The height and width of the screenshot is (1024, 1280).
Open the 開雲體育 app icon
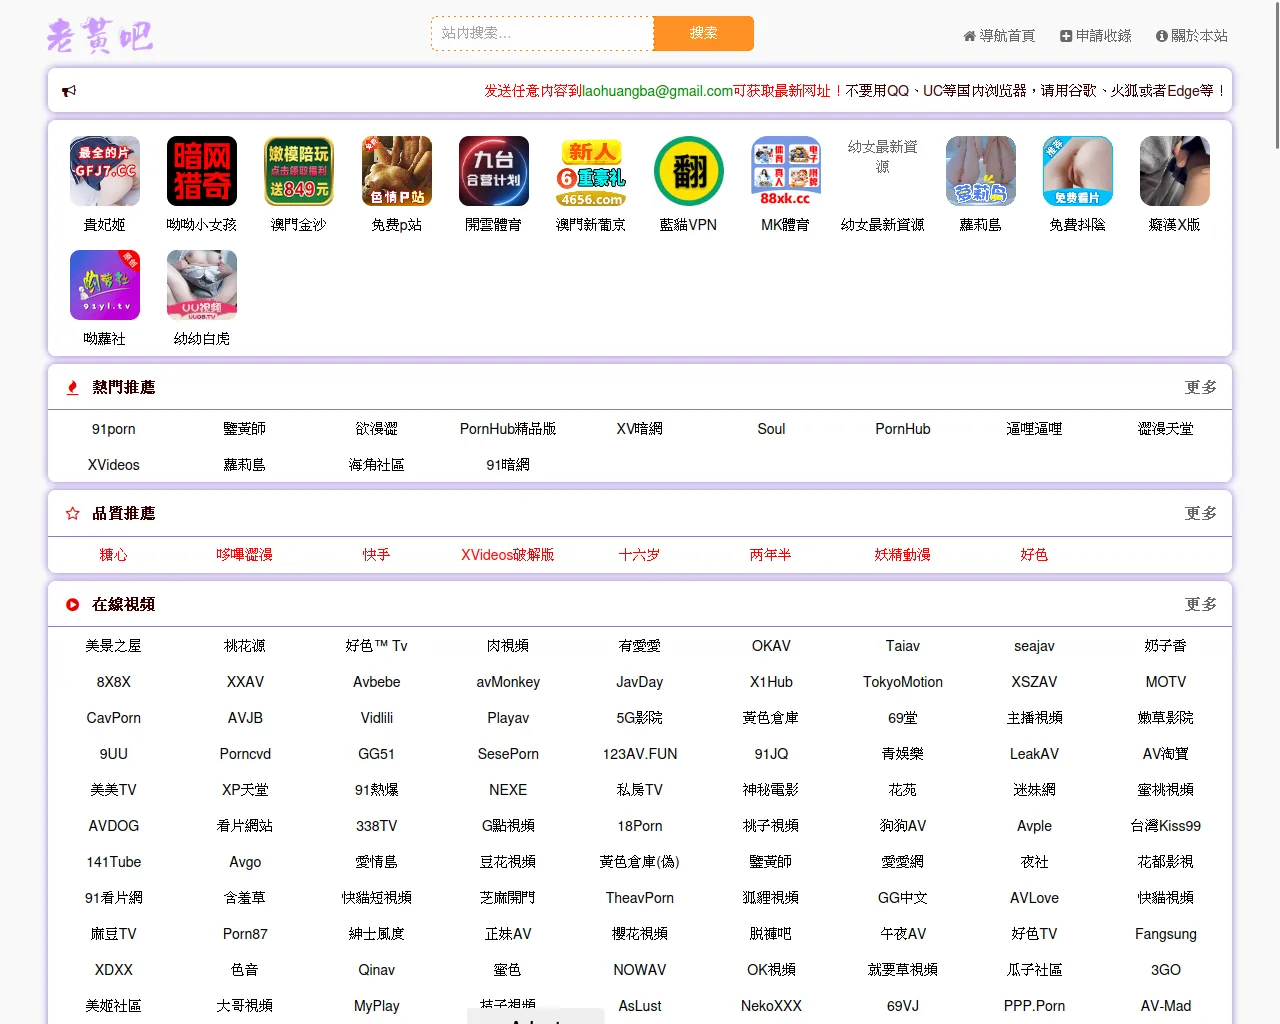[x=494, y=171]
